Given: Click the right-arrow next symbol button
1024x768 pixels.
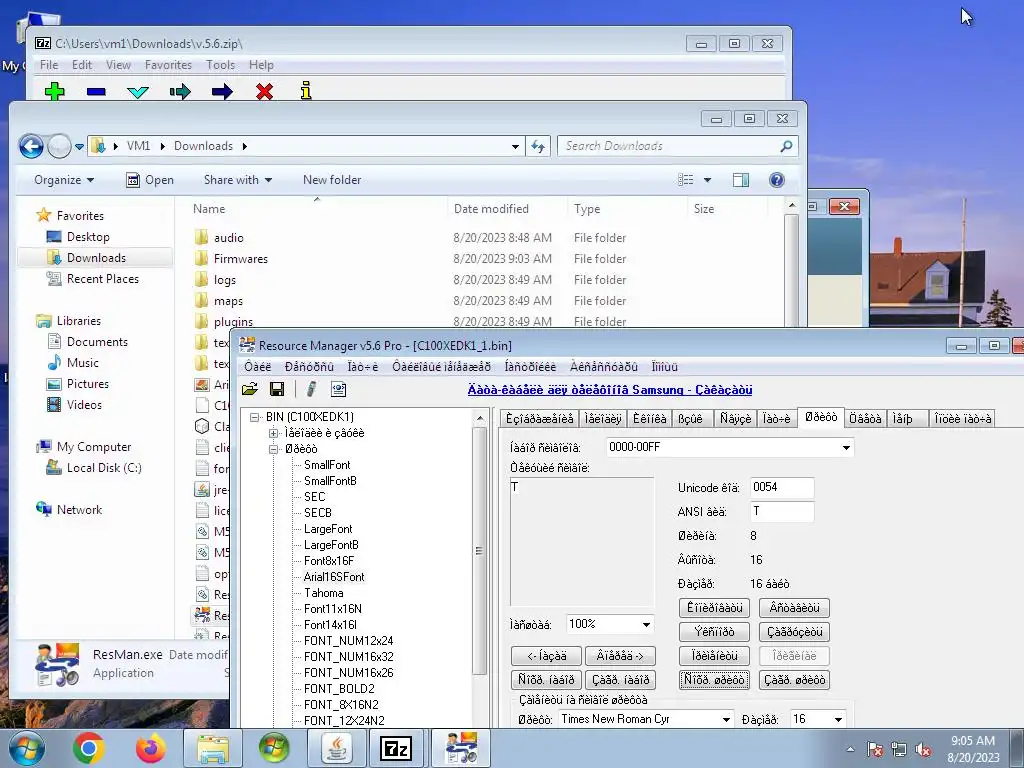Looking at the screenshot, I should [x=620, y=656].
